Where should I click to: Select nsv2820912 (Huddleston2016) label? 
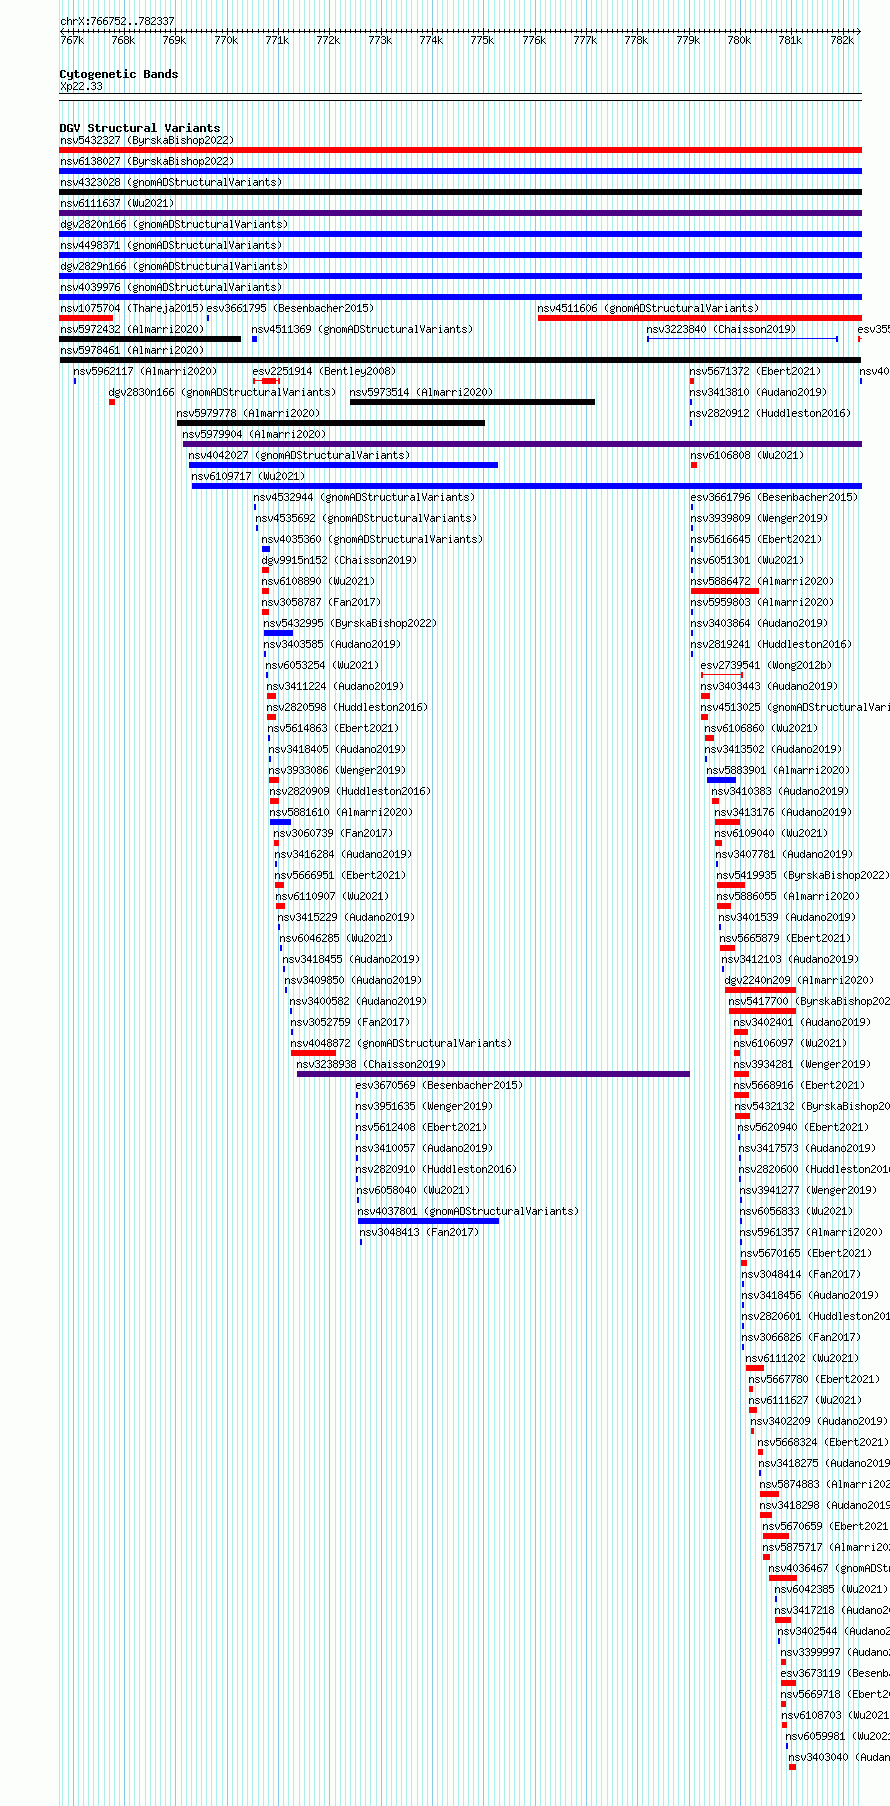770,413
